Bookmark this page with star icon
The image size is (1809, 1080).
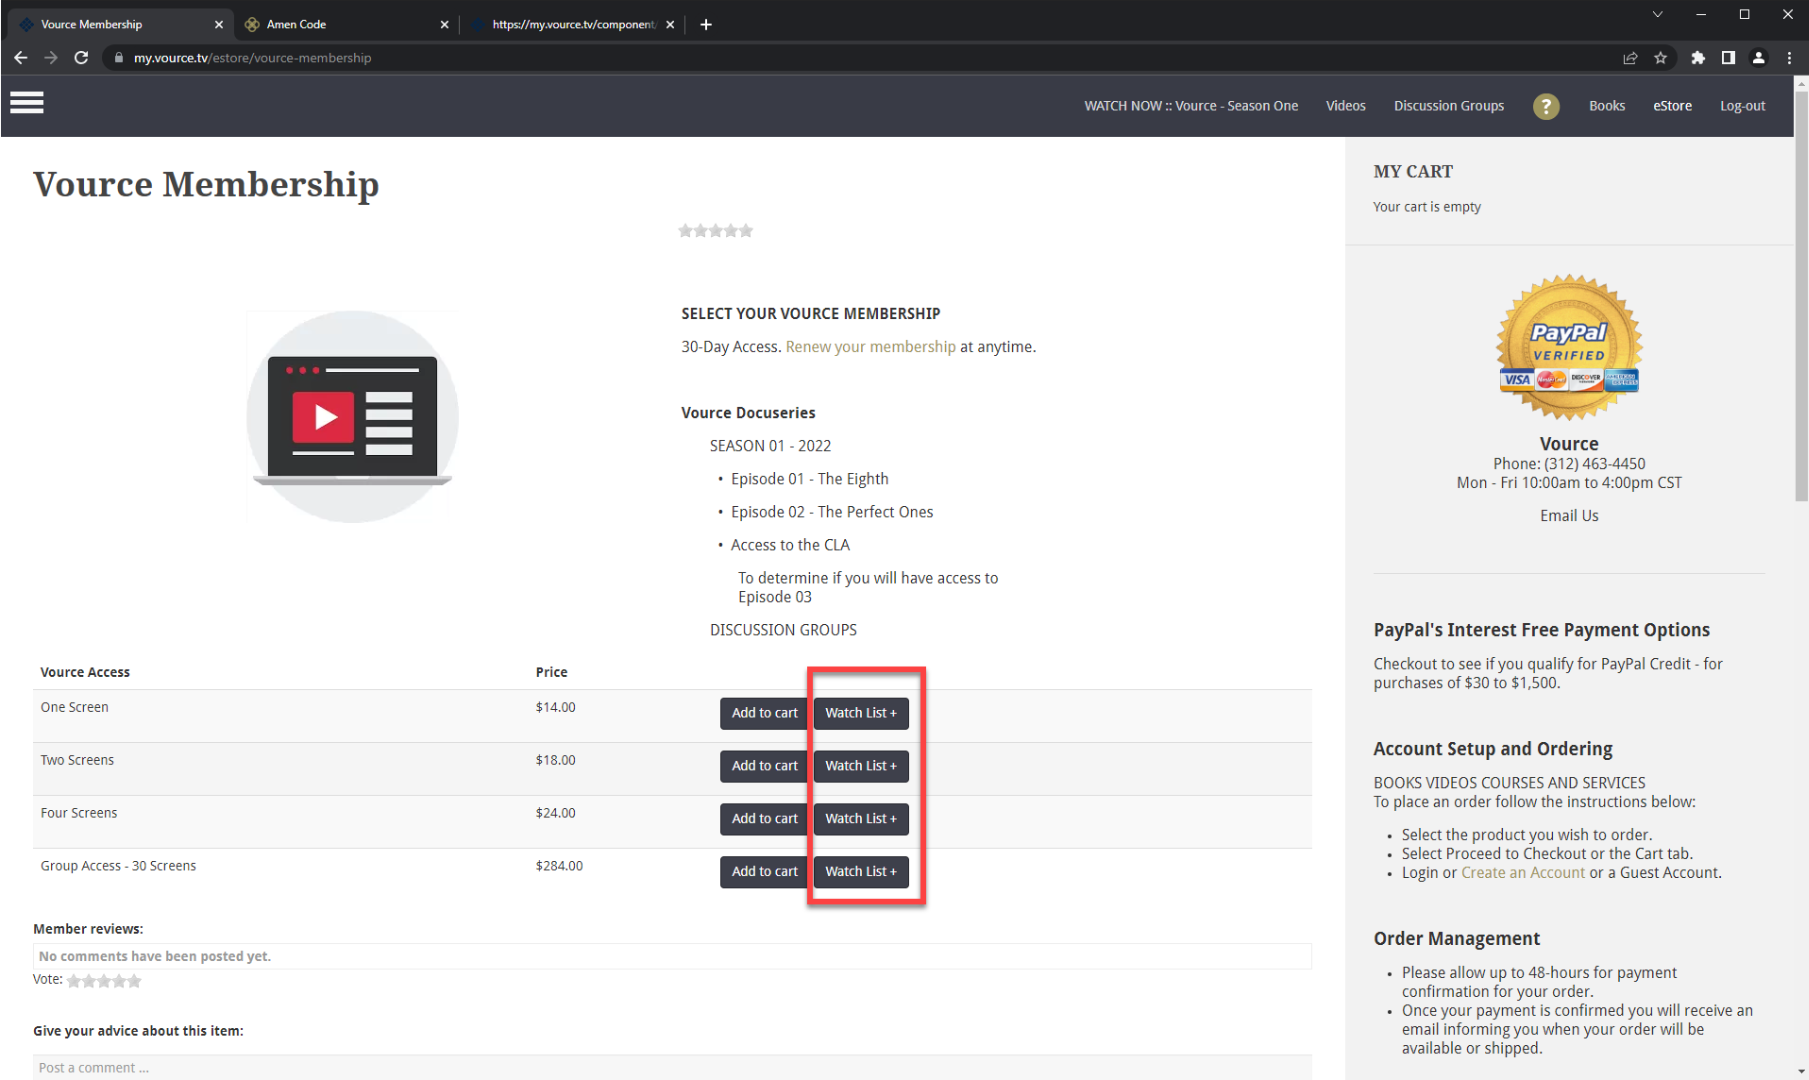[1660, 58]
